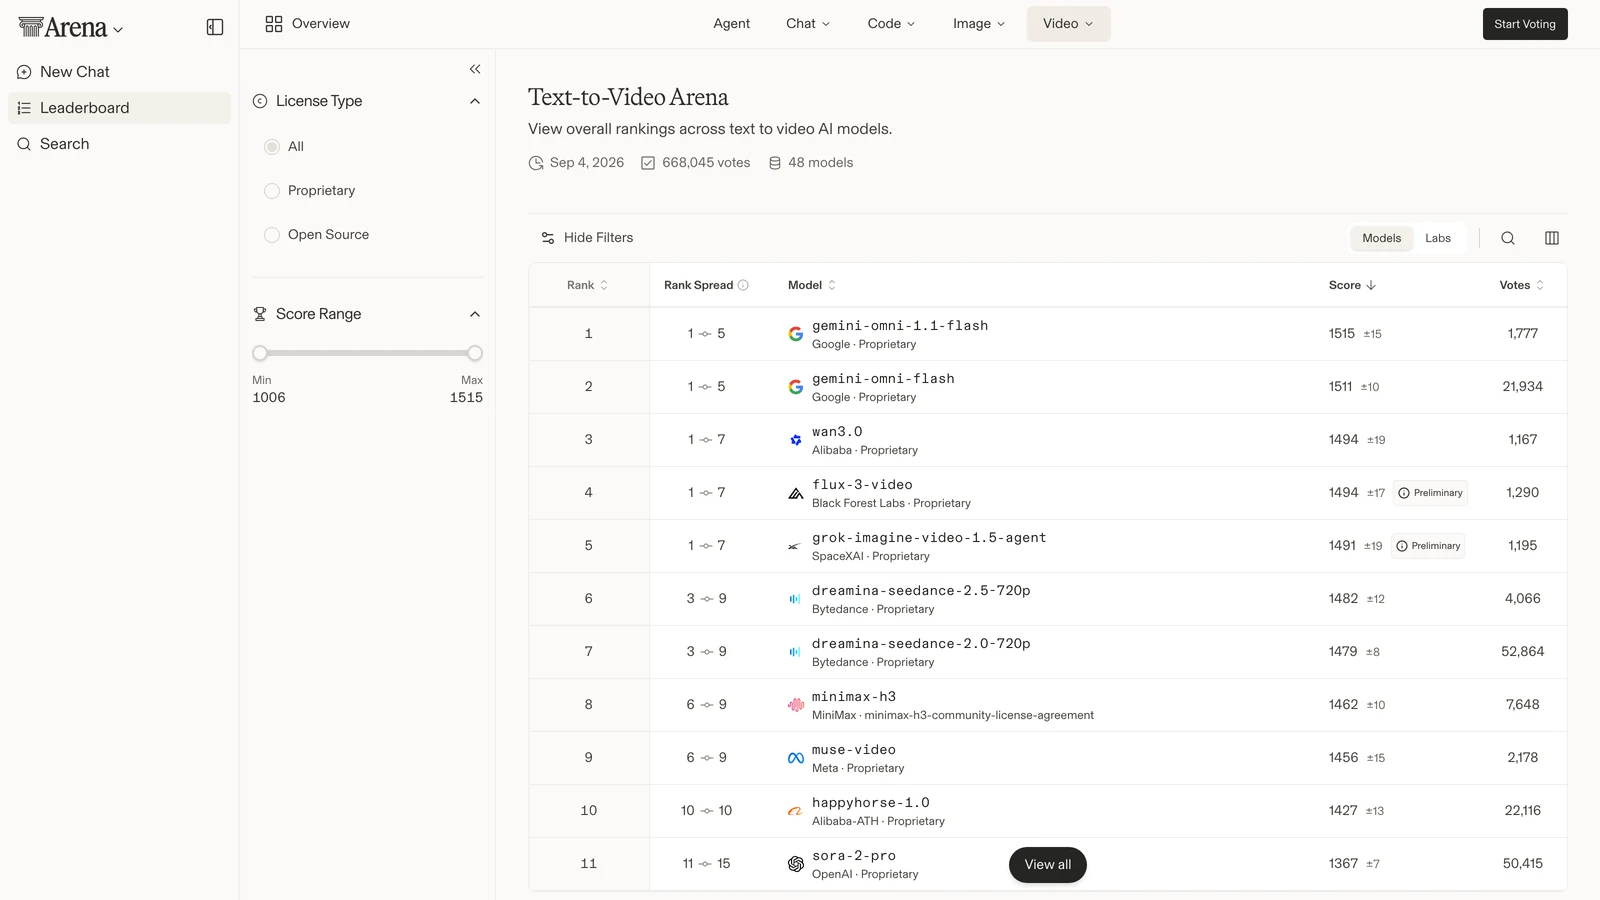Sort table by Votes column

(x=1522, y=285)
